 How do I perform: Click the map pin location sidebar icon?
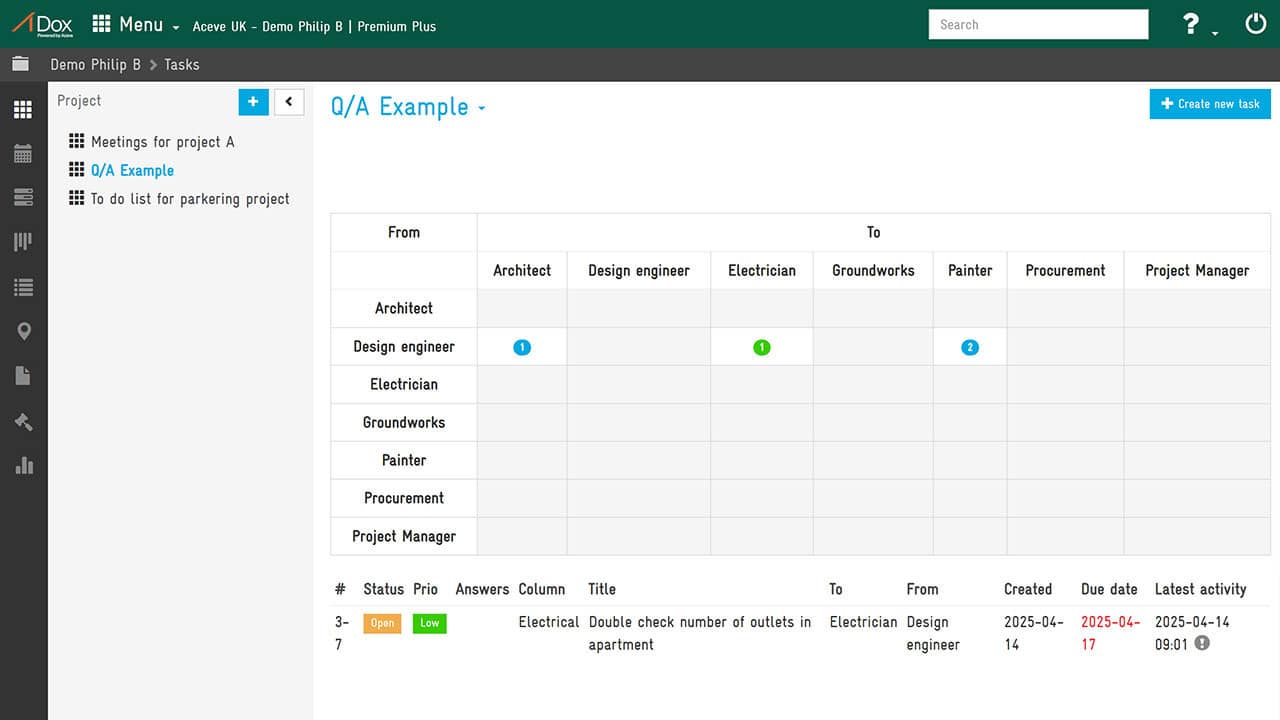click(23, 332)
